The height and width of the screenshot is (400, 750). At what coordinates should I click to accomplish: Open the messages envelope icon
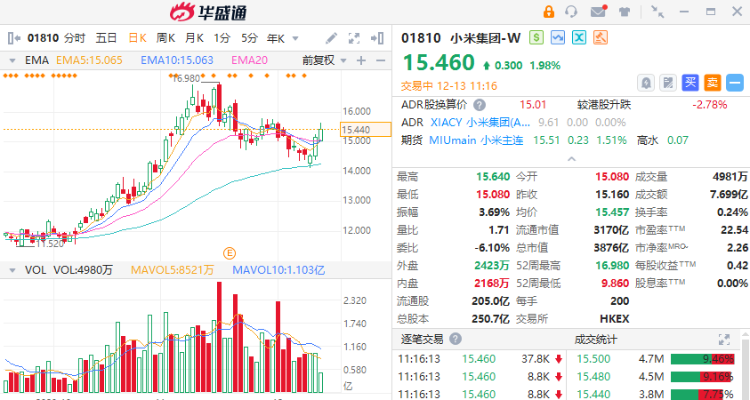598,11
